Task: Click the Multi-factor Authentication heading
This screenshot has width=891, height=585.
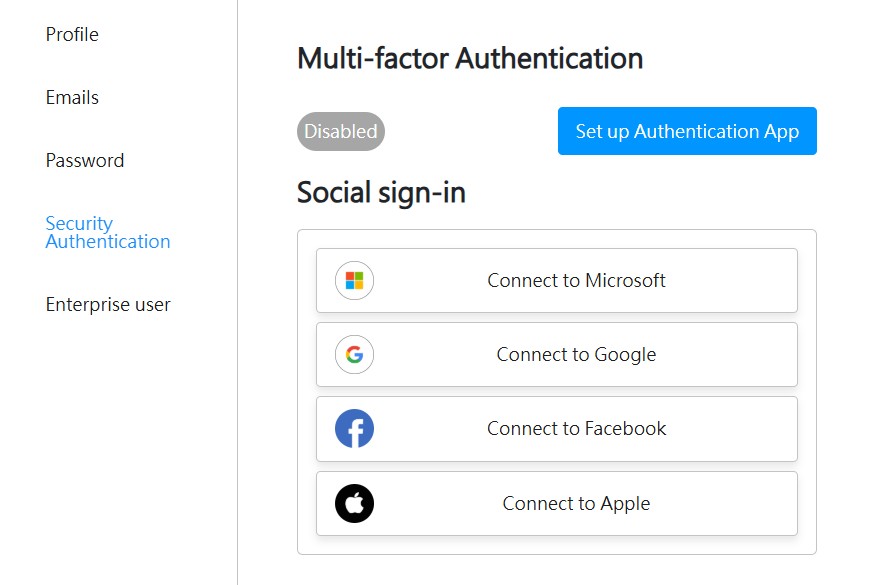Action: pyautogui.click(x=470, y=59)
